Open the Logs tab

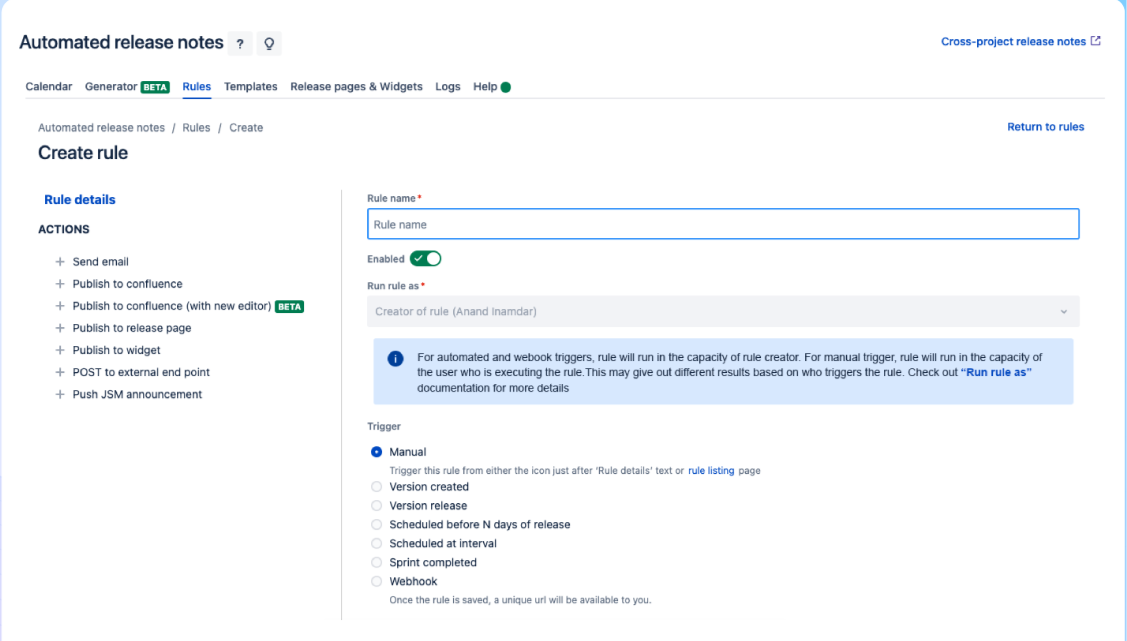(448, 87)
